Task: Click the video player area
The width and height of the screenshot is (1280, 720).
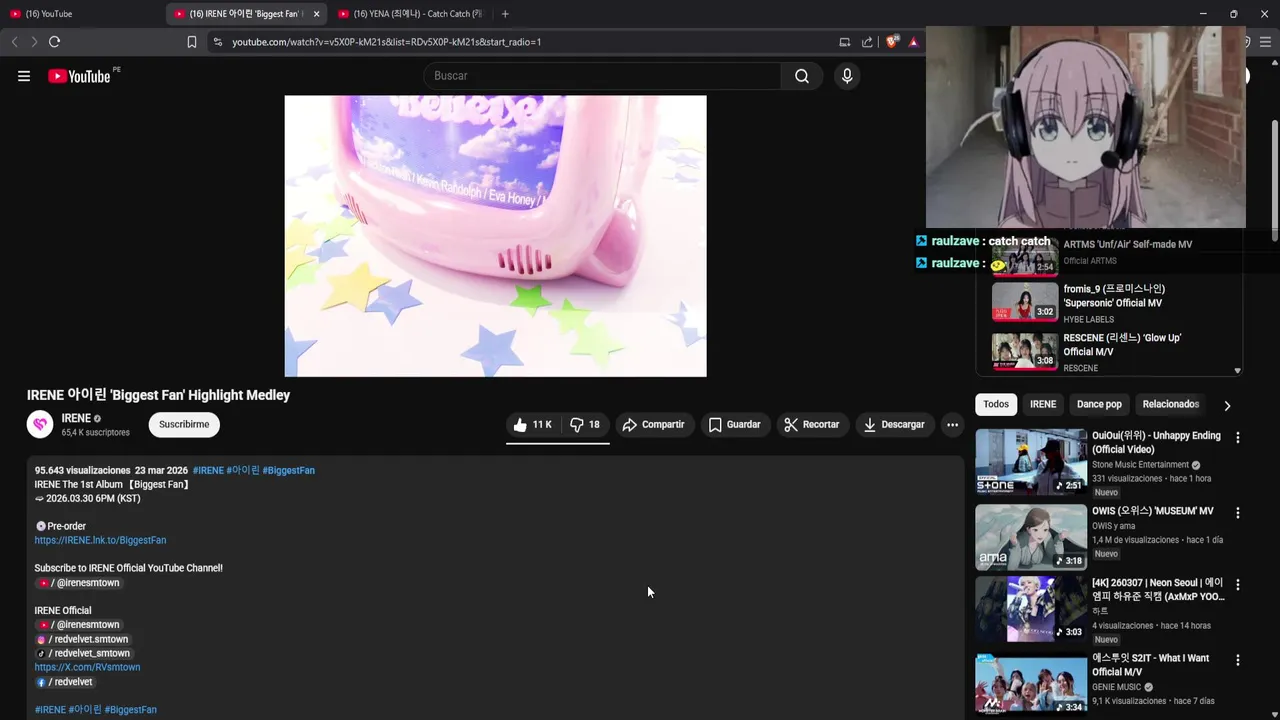Action: (x=495, y=236)
